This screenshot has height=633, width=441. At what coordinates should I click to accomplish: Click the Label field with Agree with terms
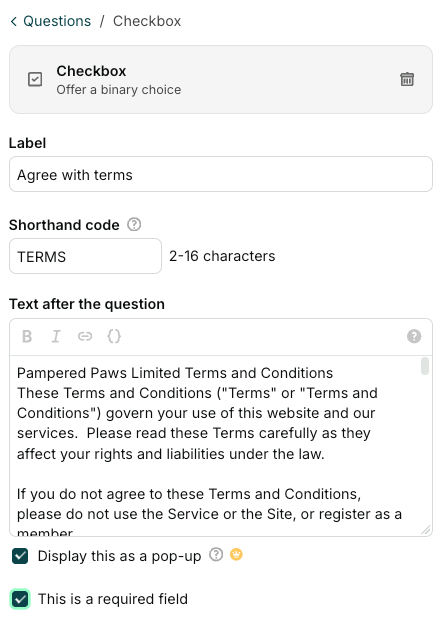tap(221, 174)
